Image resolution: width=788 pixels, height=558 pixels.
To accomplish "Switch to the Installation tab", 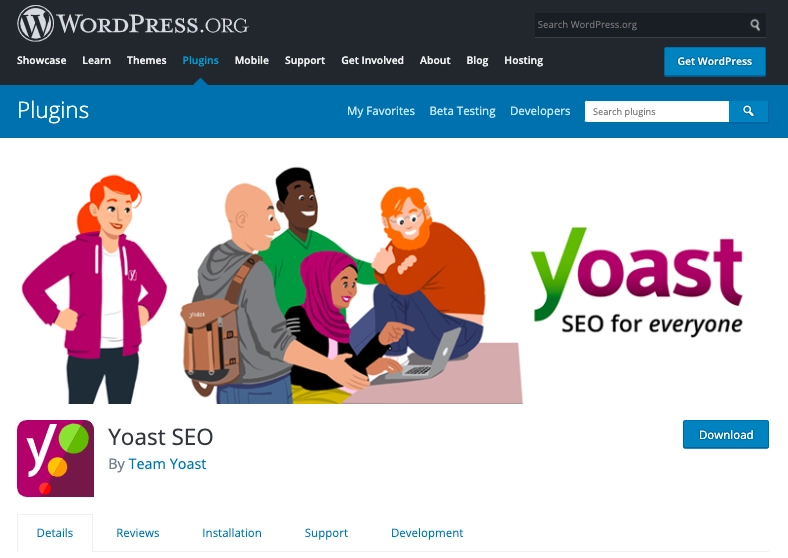I will click(232, 533).
